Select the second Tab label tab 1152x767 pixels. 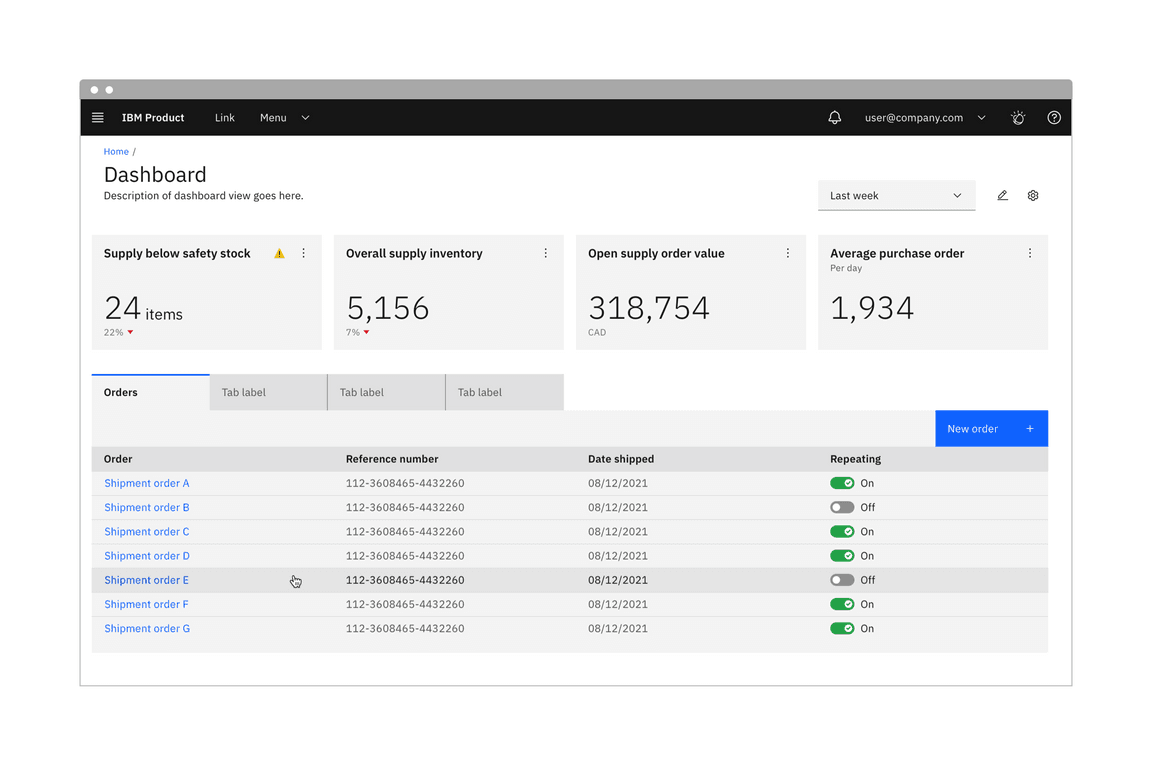coord(386,393)
